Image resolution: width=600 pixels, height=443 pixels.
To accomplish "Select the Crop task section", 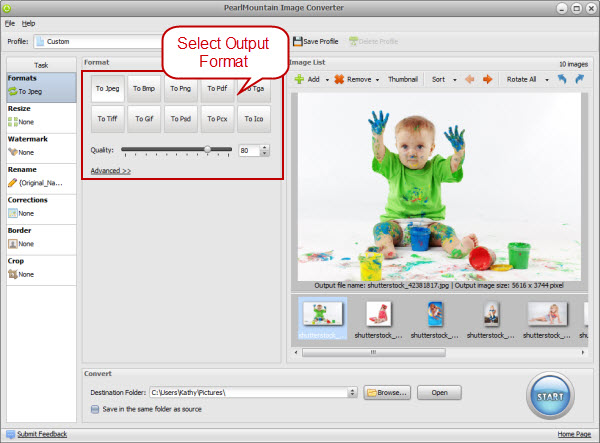I will [41, 270].
